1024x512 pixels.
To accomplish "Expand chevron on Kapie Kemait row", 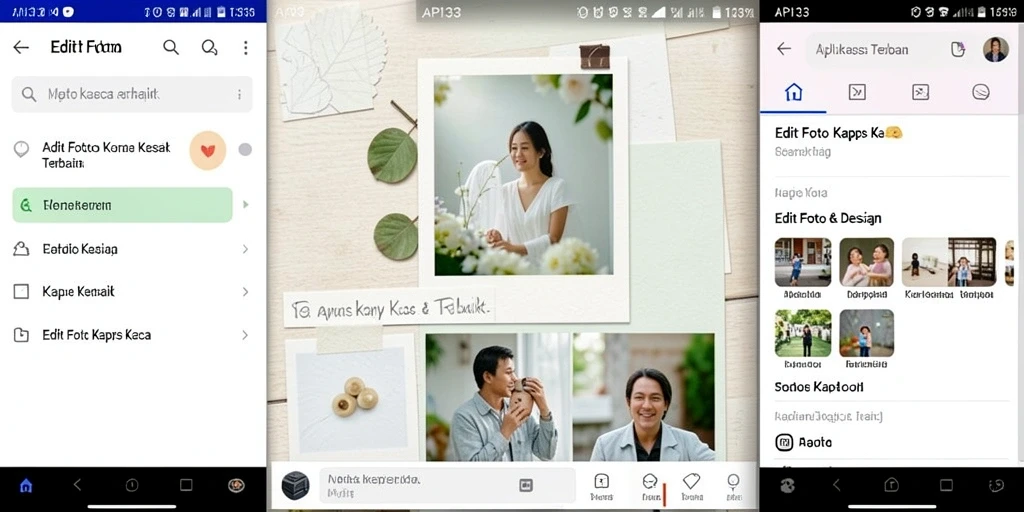I will pyautogui.click(x=245, y=291).
